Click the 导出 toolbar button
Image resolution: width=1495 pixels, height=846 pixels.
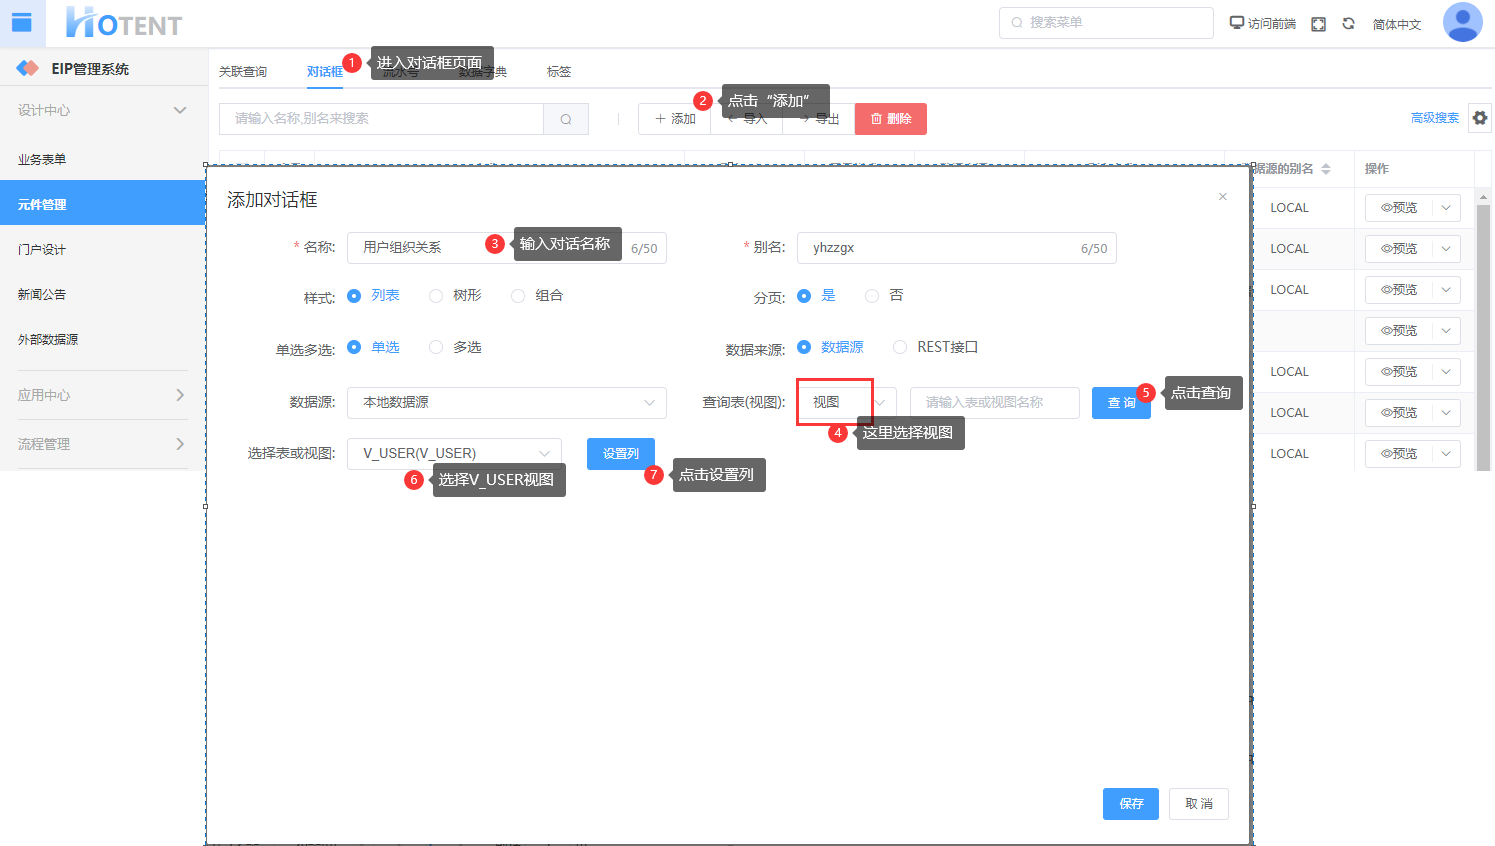click(819, 119)
